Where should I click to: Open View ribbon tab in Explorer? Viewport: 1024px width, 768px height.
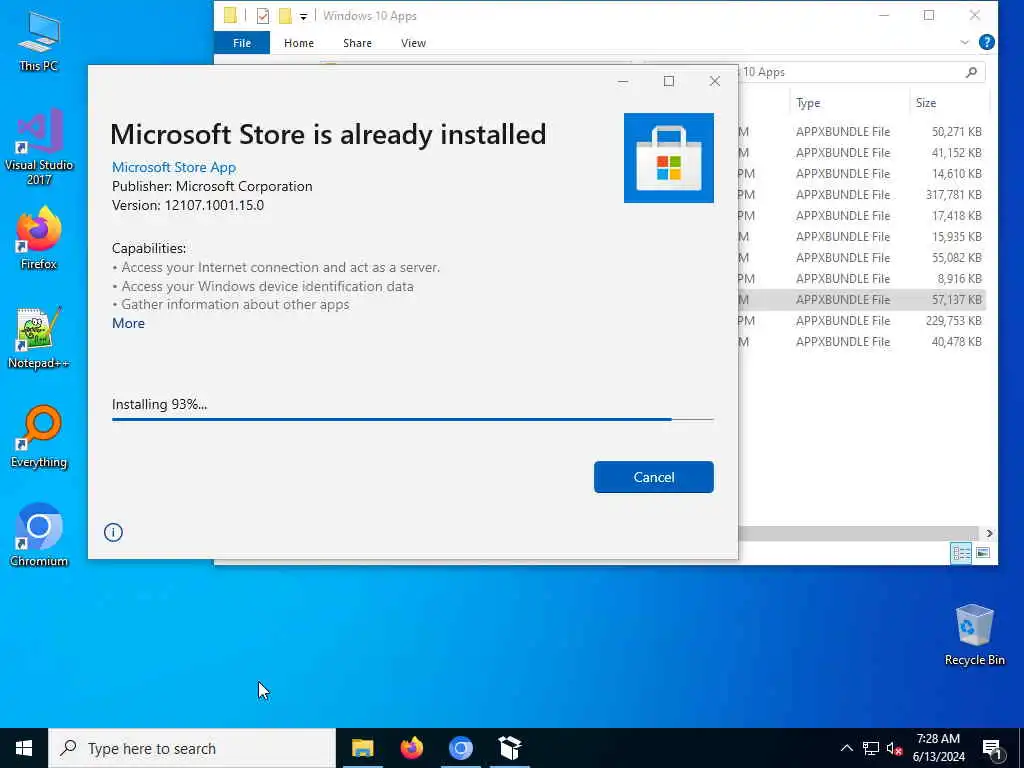click(413, 43)
